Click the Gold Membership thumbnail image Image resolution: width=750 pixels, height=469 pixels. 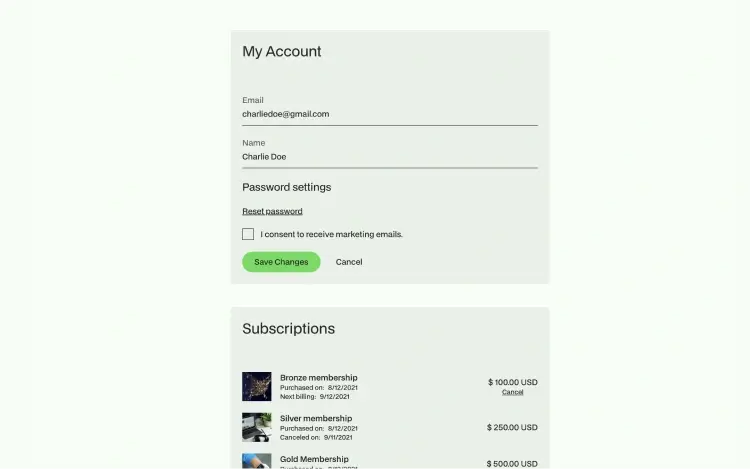[x=256, y=461]
